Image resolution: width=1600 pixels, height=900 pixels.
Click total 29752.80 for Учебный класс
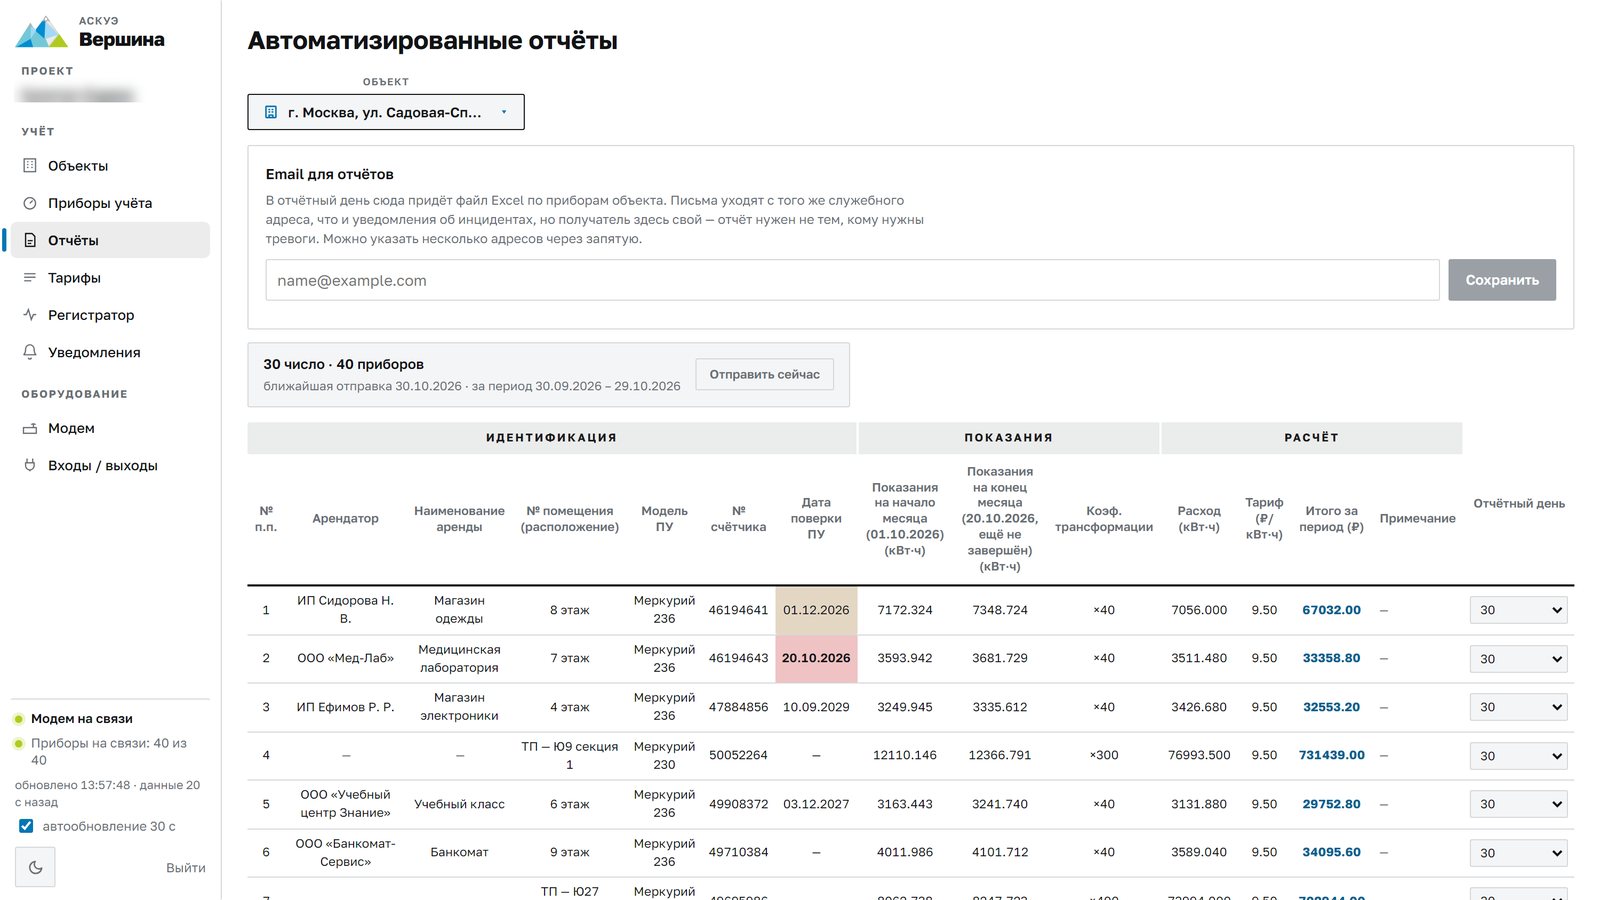pos(1331,804)
